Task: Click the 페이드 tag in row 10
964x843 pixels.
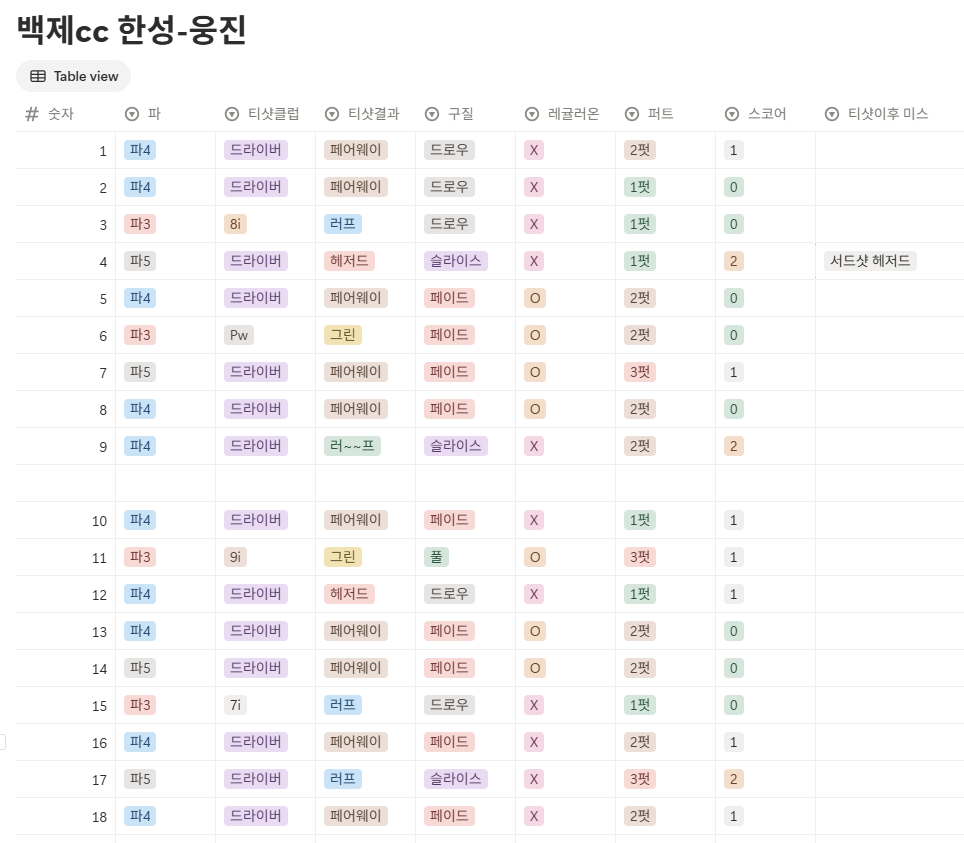Action: (449, 520)
